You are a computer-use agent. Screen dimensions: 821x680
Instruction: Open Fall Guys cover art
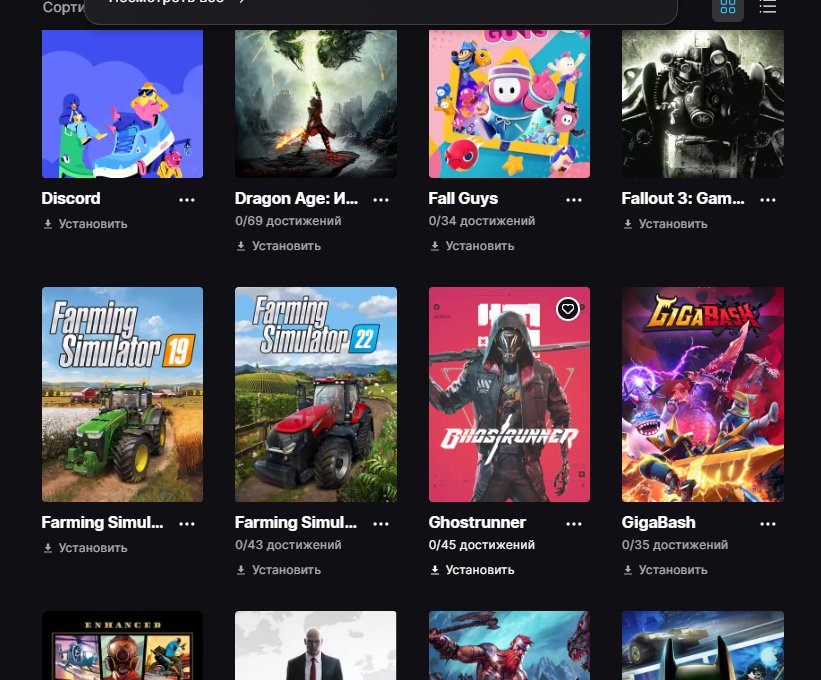click(x=509, y=104)
